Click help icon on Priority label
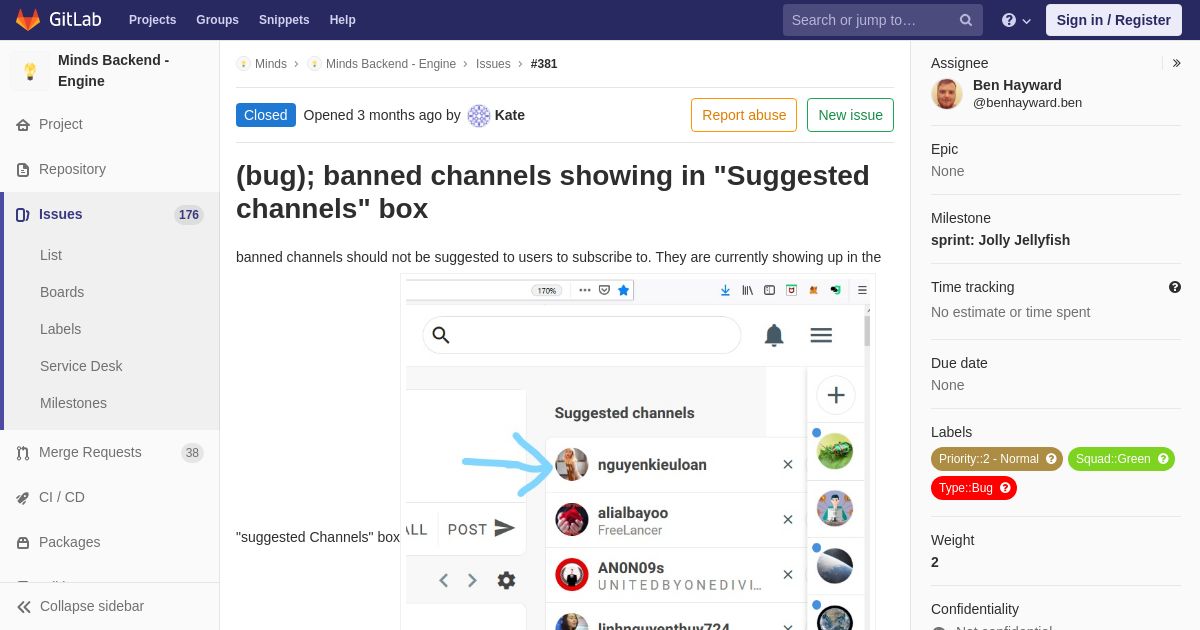Screen dimensions: 1200x630 (1051, 459)
